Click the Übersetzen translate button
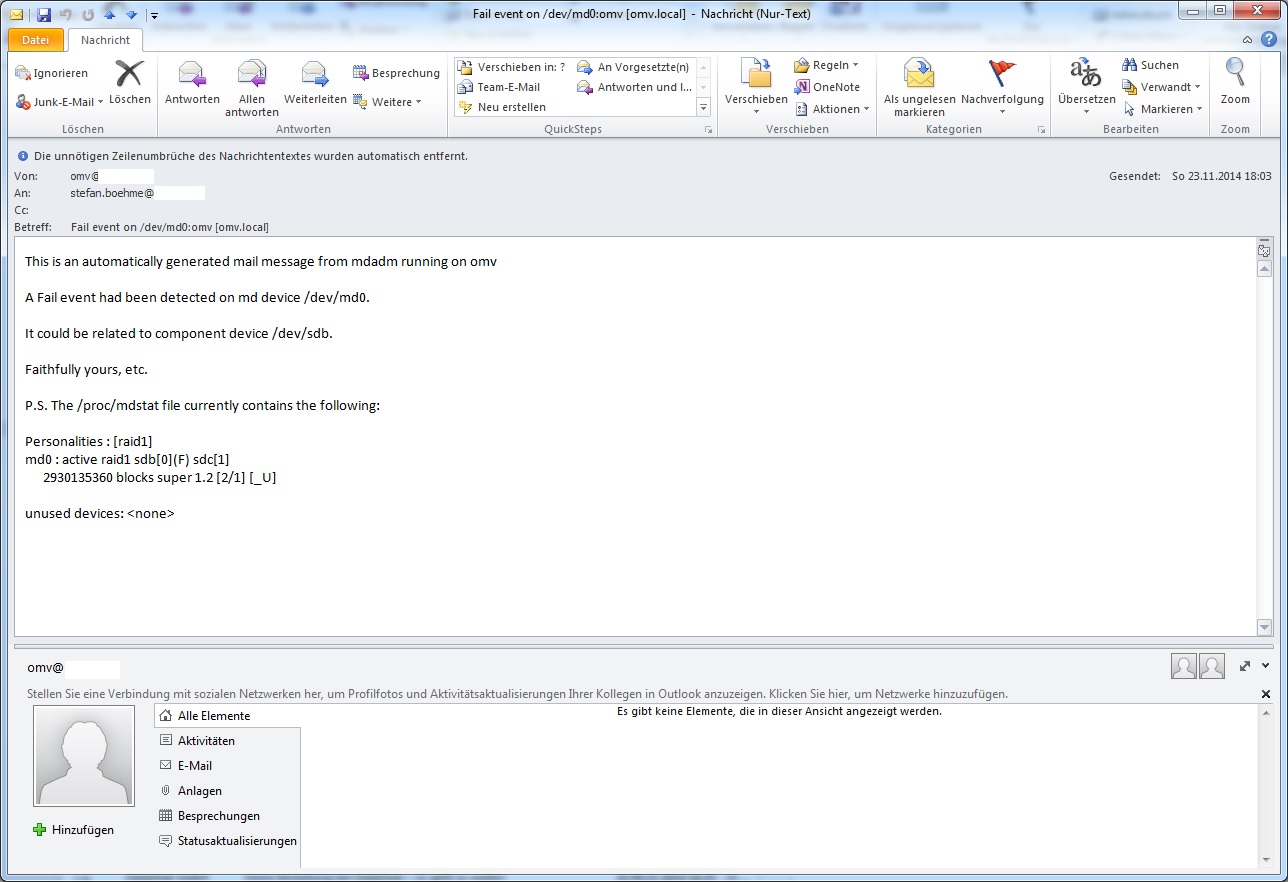 click(1086, 88)
